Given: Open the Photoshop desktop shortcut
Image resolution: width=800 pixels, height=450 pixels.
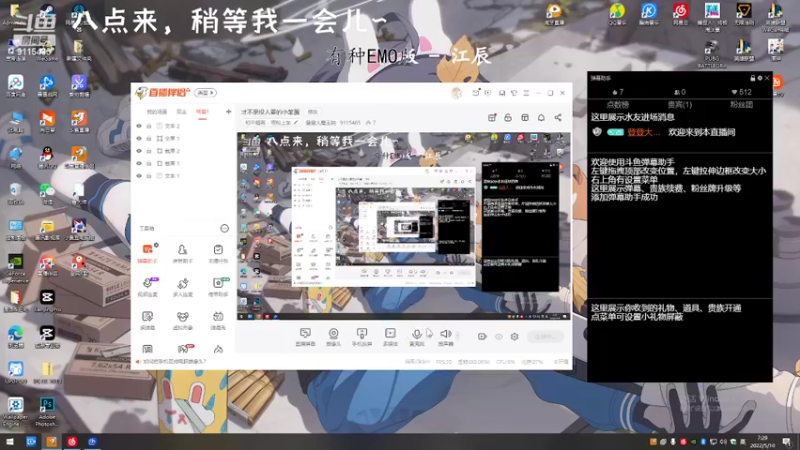Looking at the screenshot, I should pyautogui.click(x=47, y=413).
